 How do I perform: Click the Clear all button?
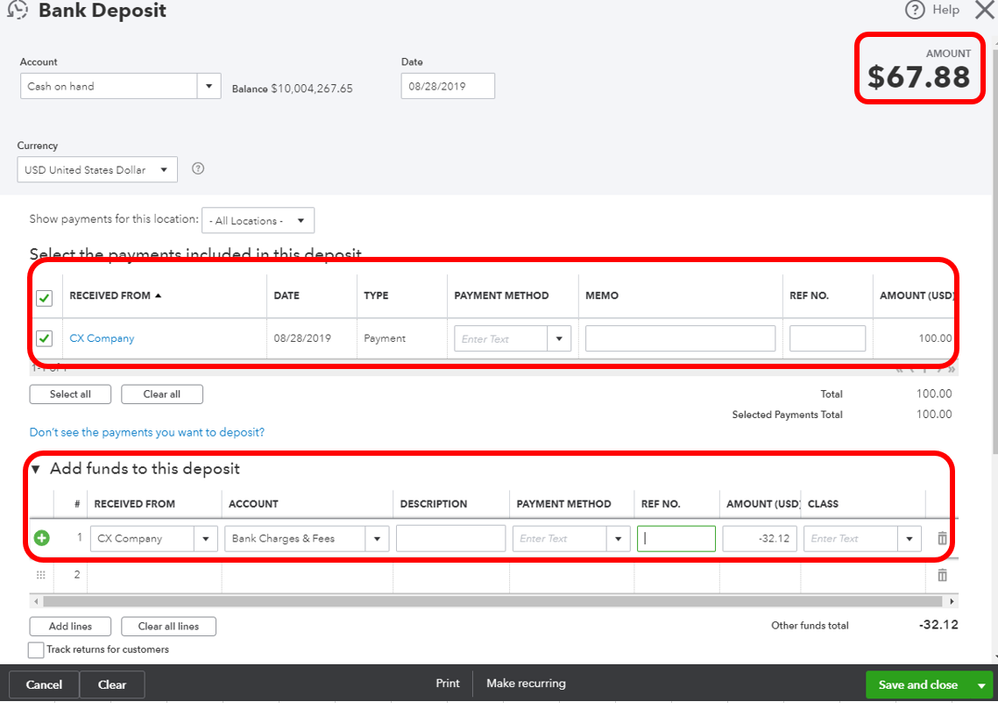[162, 394]
